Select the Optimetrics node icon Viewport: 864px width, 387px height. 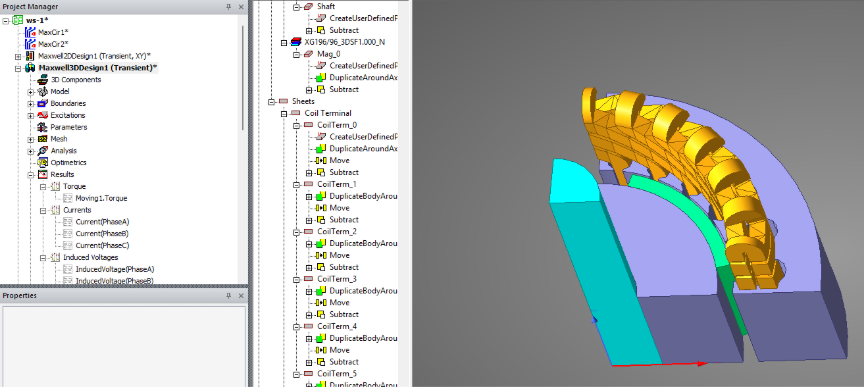[x=42, y=163]
